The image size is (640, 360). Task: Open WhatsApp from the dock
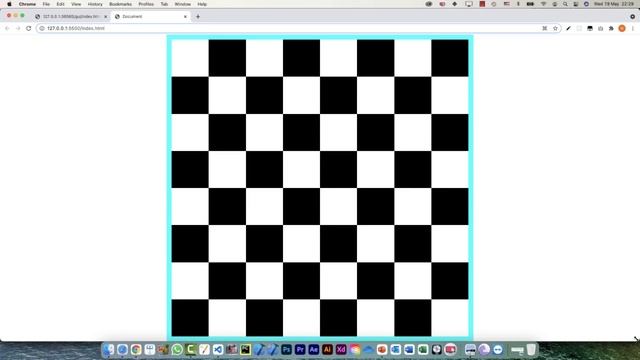177,350
